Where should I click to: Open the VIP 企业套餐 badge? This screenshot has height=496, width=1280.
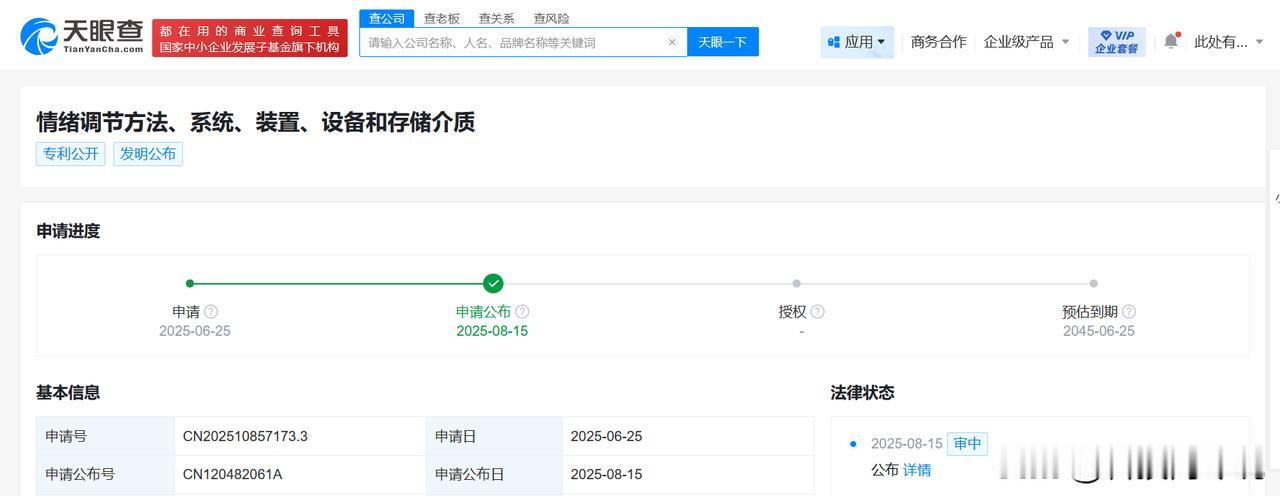click(x=1117, y=42)
